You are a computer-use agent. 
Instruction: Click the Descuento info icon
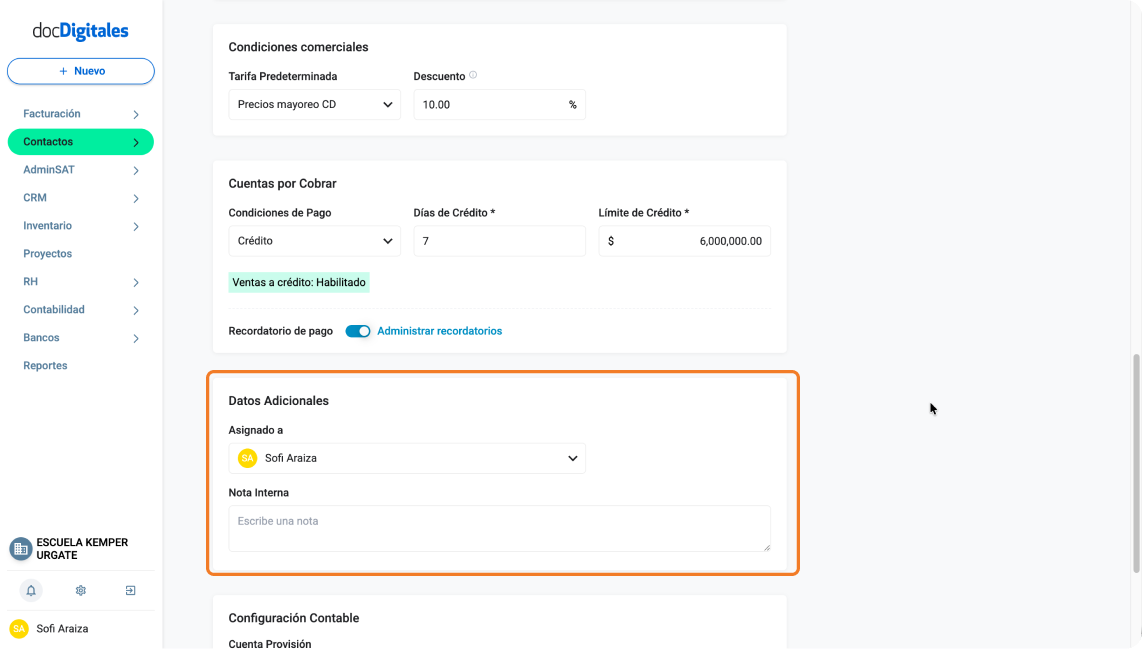473,75
